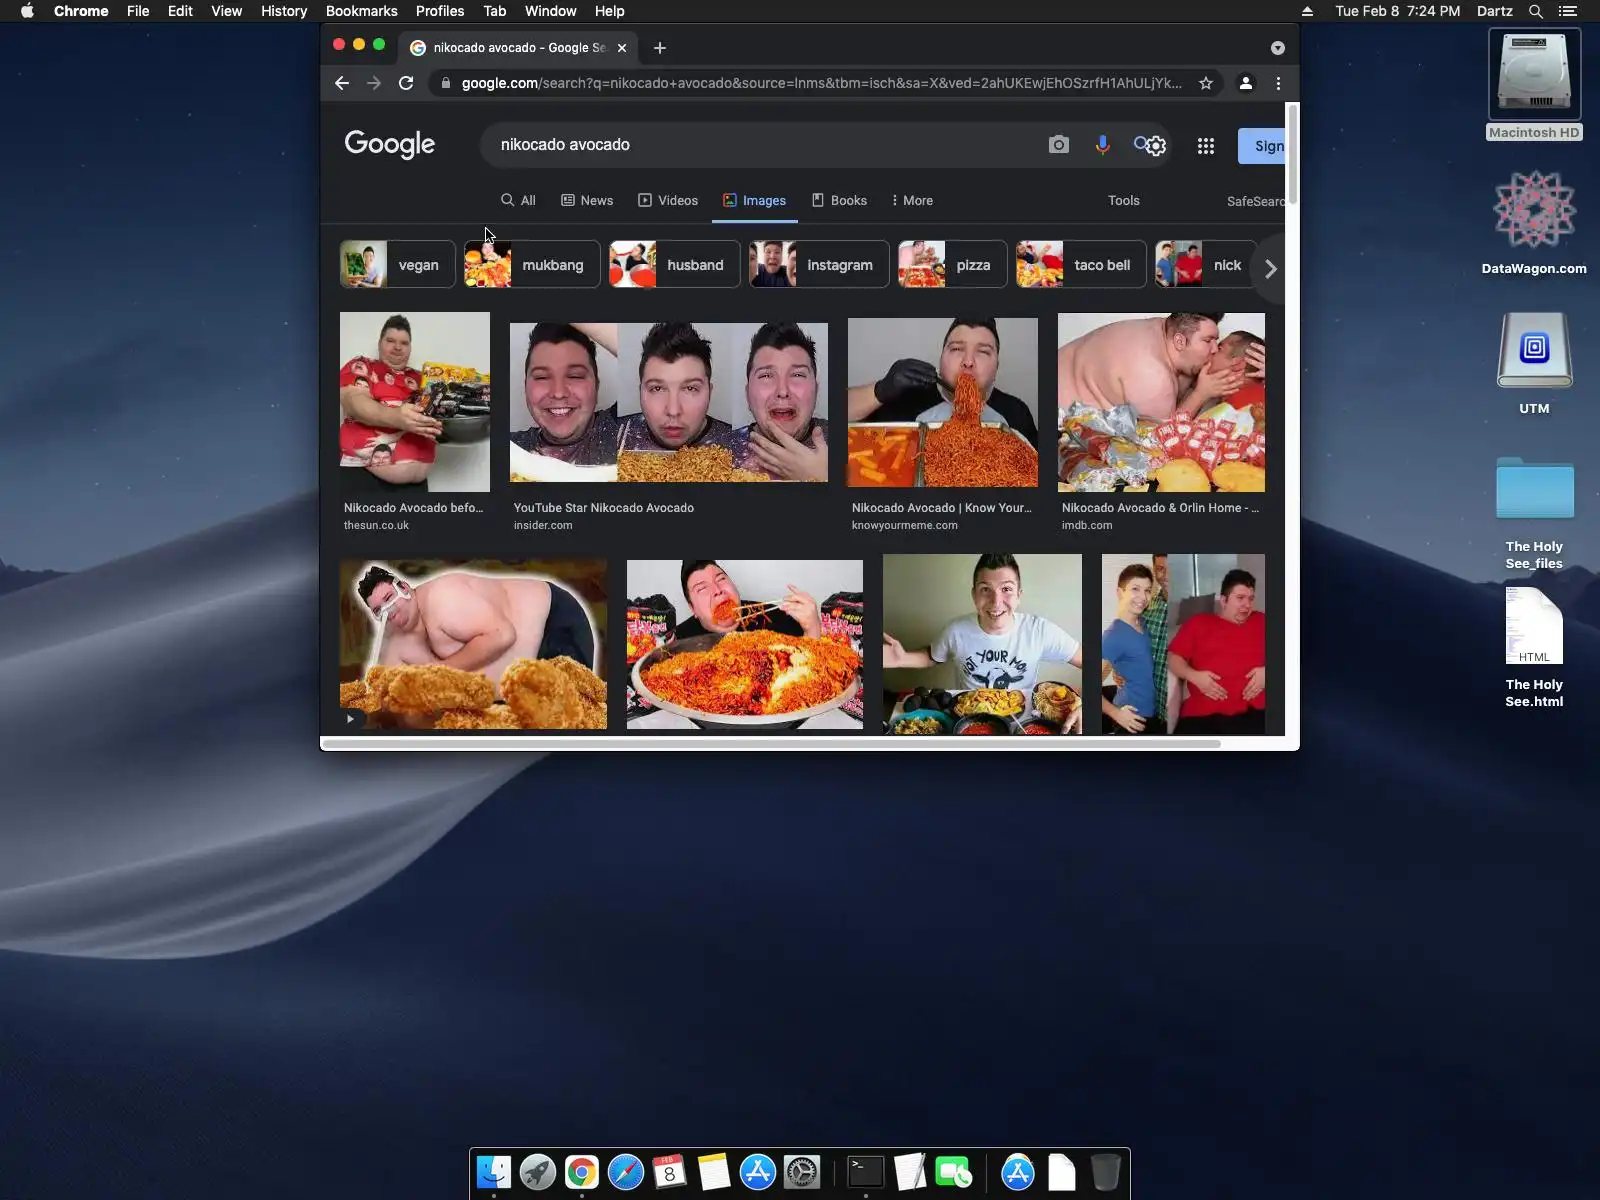Click the Google logo
This screenshot has height=1200, width=1600.
pos(390,145)
